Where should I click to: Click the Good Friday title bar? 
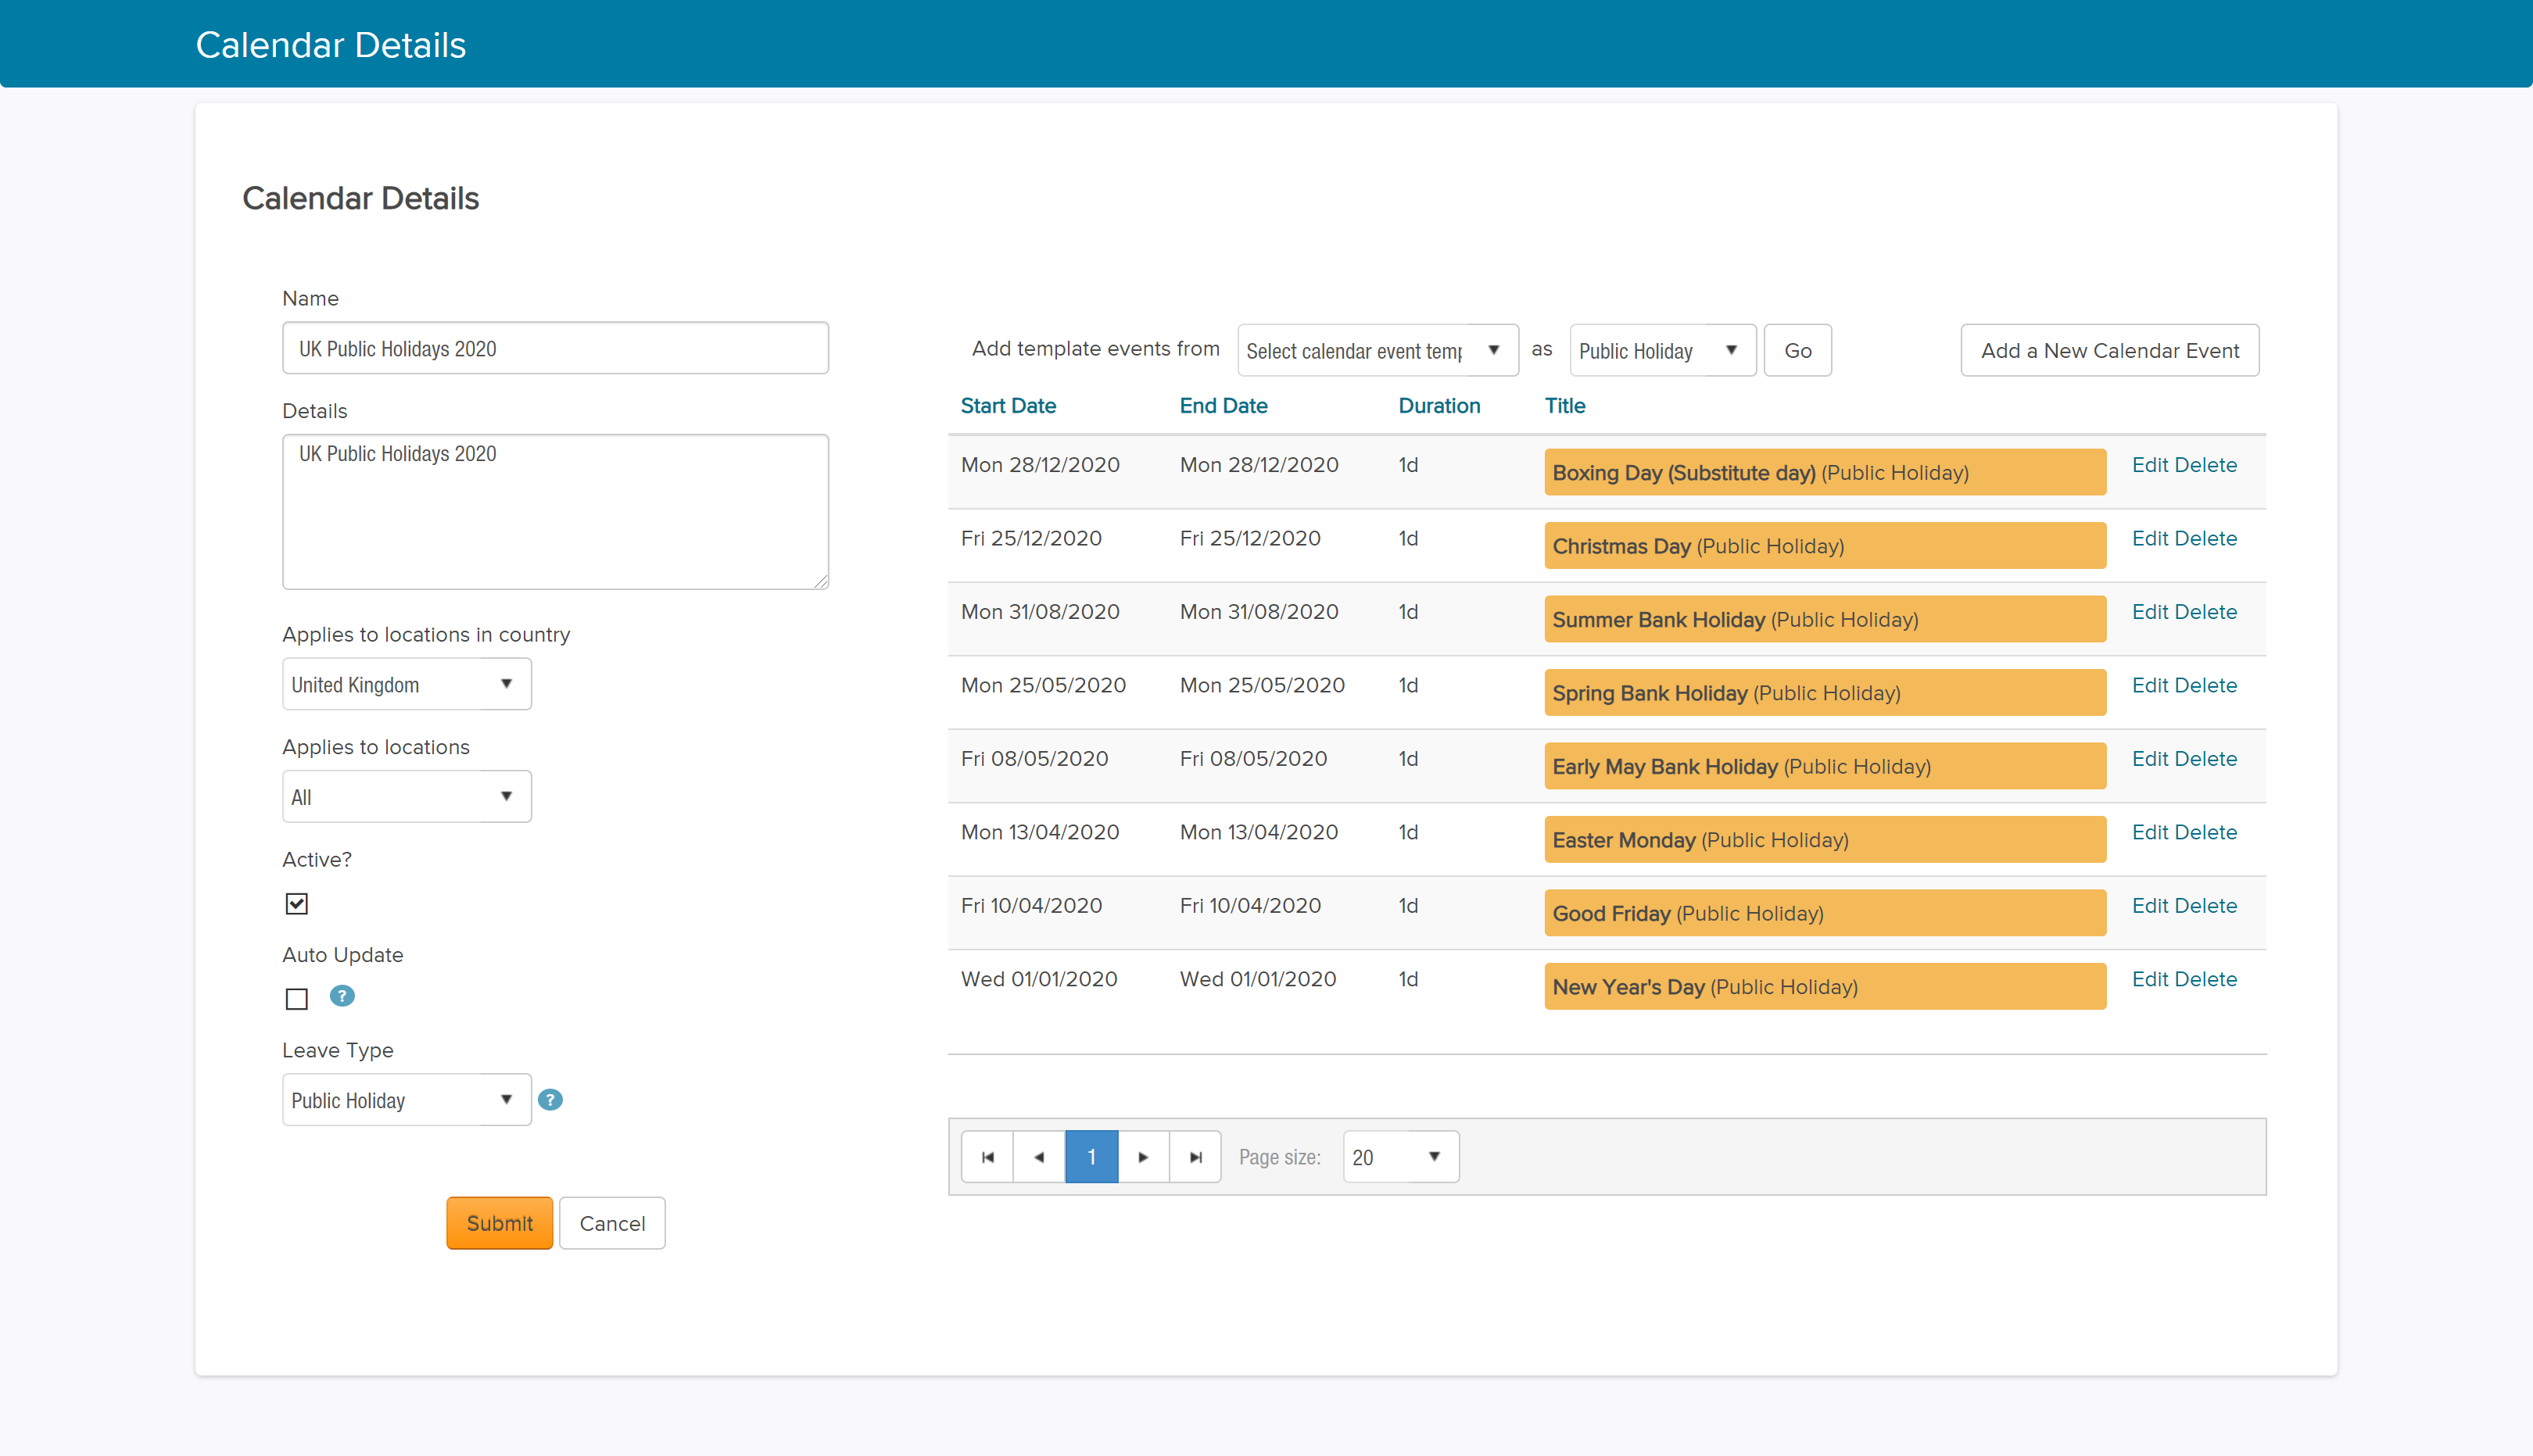[1825, 913]
